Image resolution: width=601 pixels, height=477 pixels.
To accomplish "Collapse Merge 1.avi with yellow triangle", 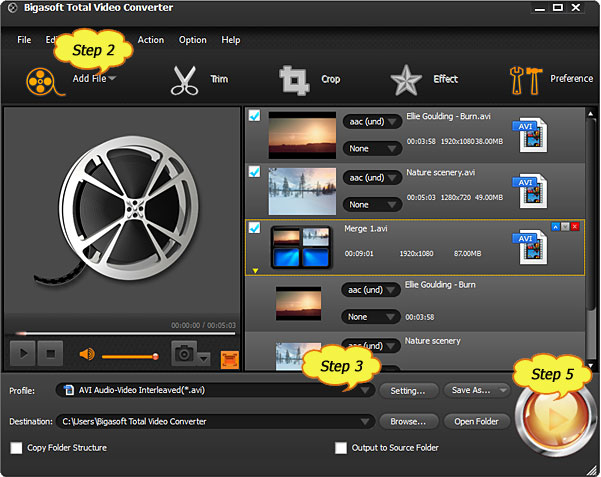I will (x=255, y=271).
